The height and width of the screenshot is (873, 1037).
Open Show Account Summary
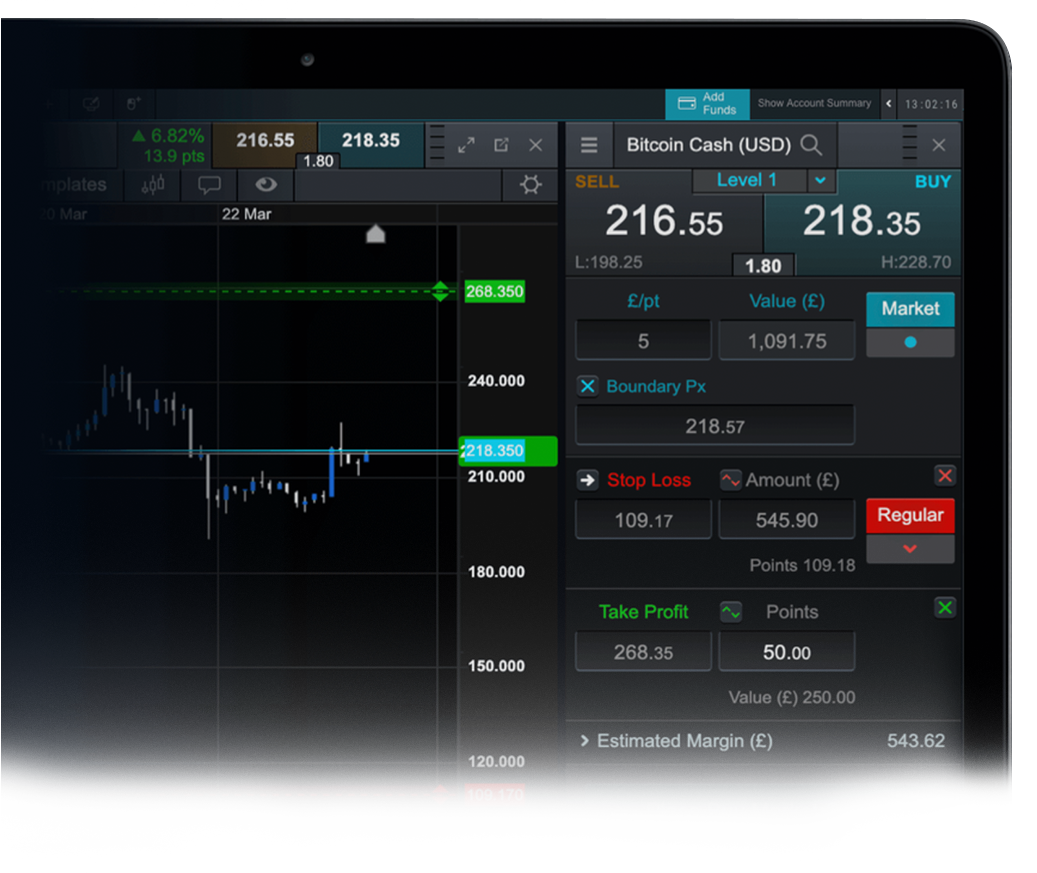(814, 103)
